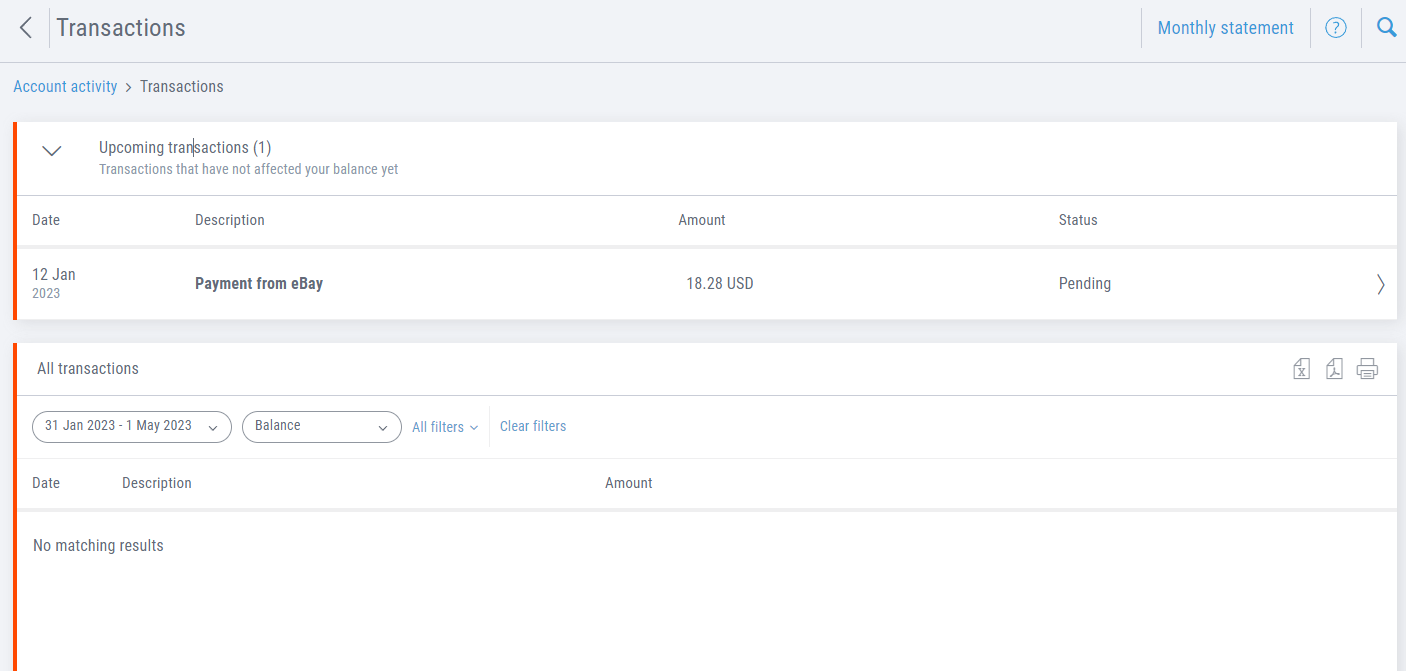Open the 31 Jan 2023 - 1 May 2023 date range dropdown
1406x671 pixels.
[x=132, y=426]
